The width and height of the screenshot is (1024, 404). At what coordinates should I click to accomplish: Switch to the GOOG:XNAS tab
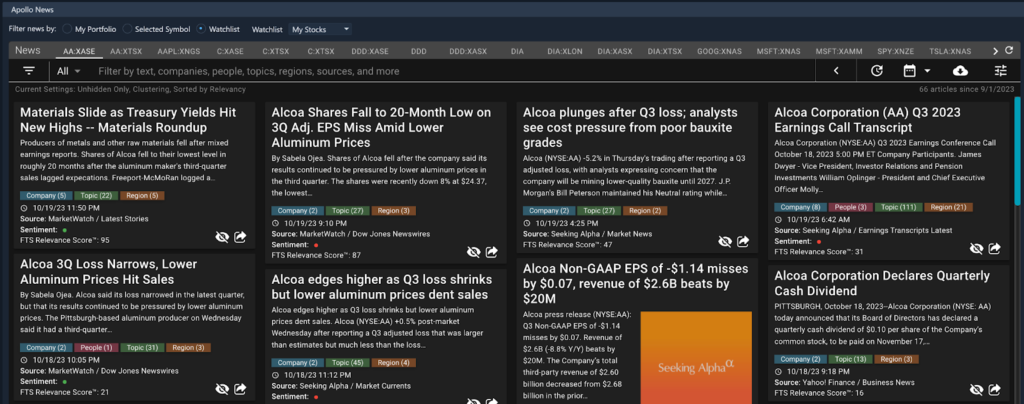point(717,51)
